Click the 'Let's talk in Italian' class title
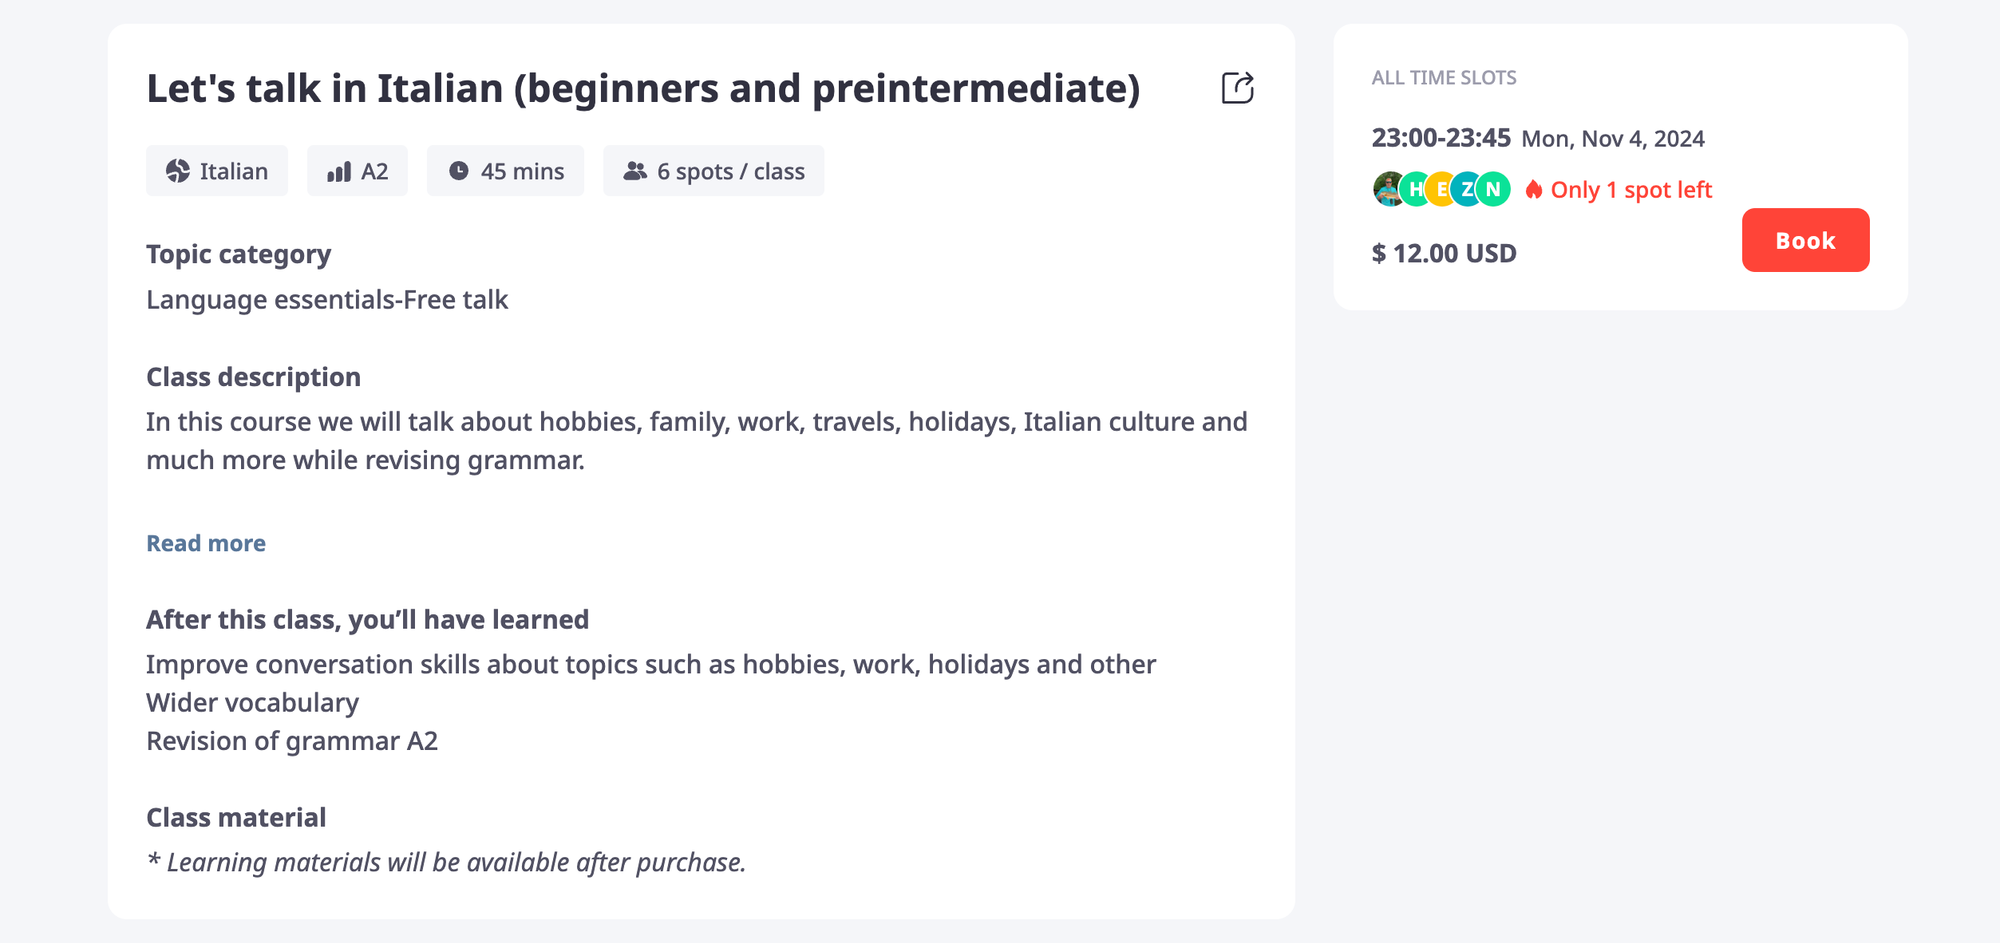This screenshot has height=943, width=2000. [643, 88]
